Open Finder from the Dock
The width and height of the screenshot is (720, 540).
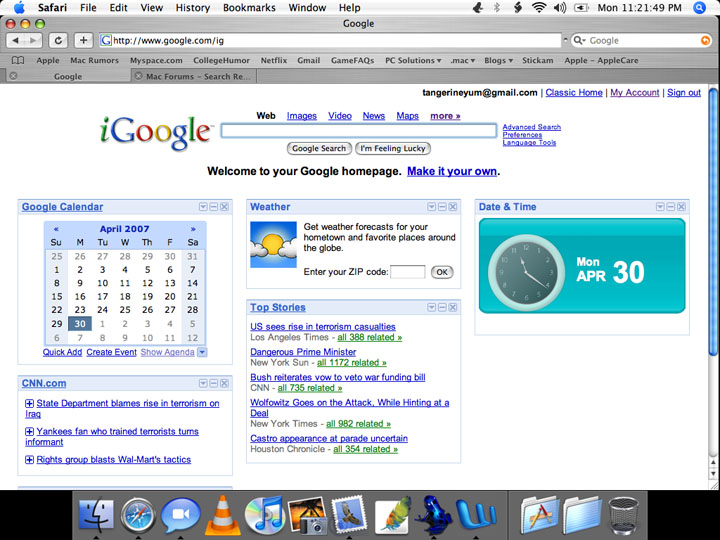(x=96, y=513)
